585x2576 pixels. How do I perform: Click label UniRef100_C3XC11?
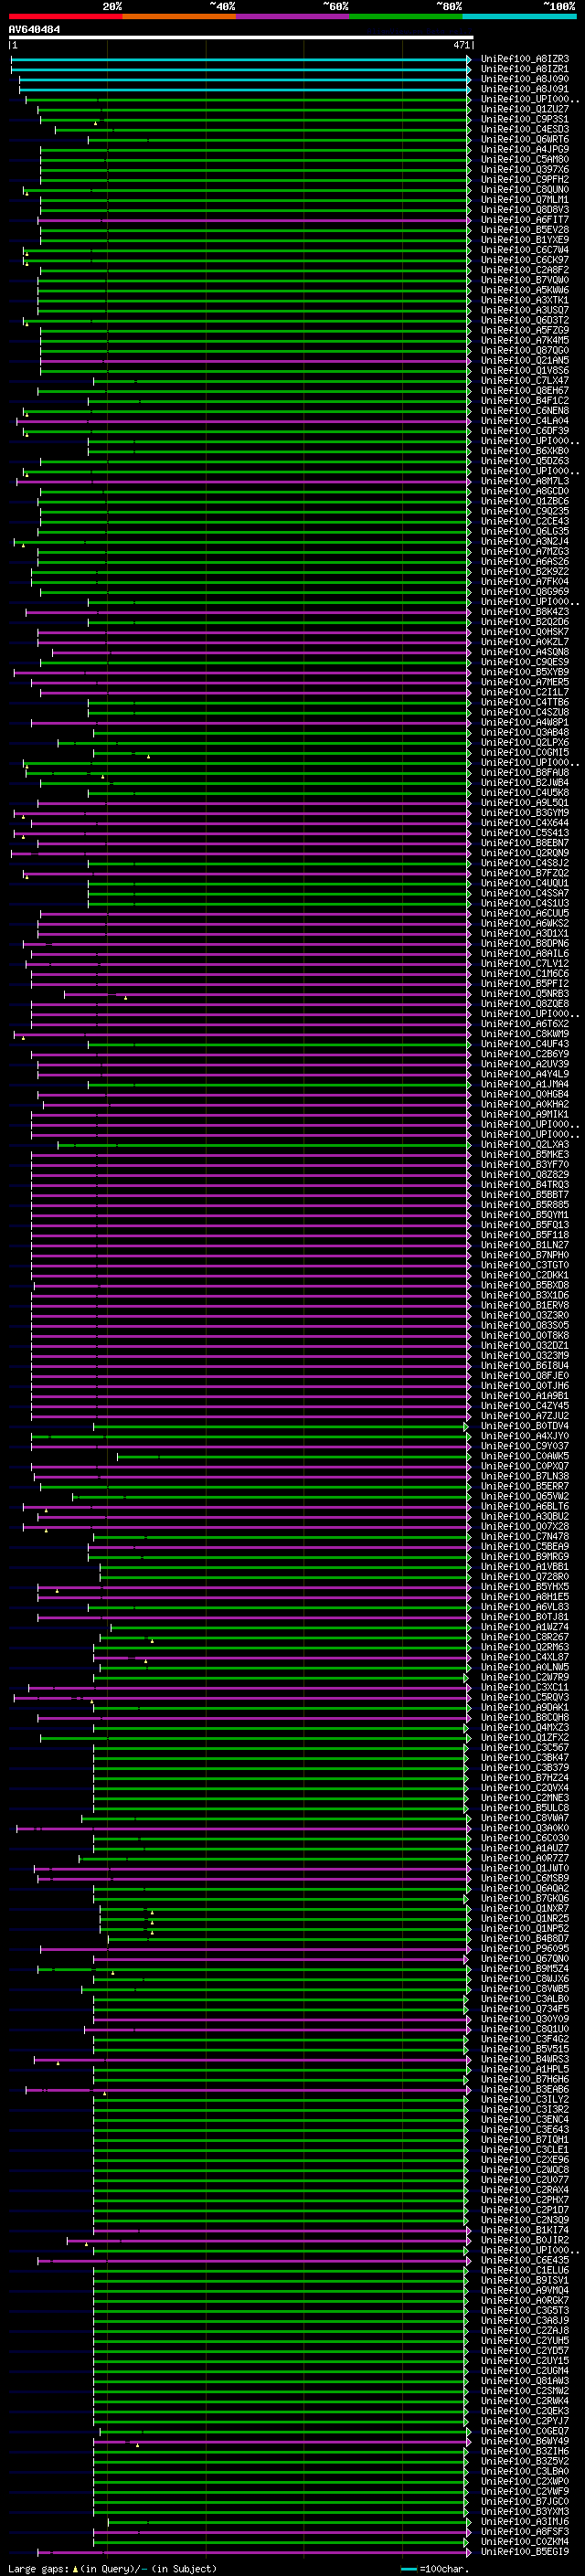[525, 1687]
